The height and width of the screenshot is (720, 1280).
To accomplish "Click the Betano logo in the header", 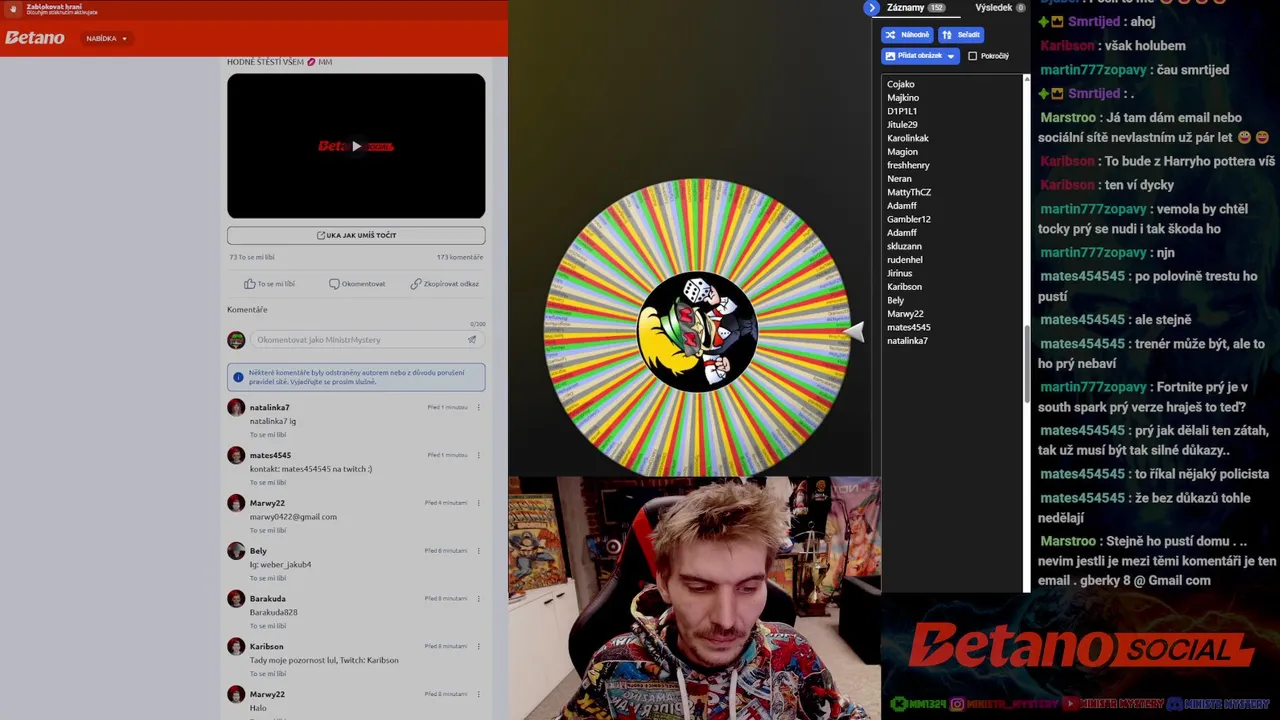I will tap(35, 38).
